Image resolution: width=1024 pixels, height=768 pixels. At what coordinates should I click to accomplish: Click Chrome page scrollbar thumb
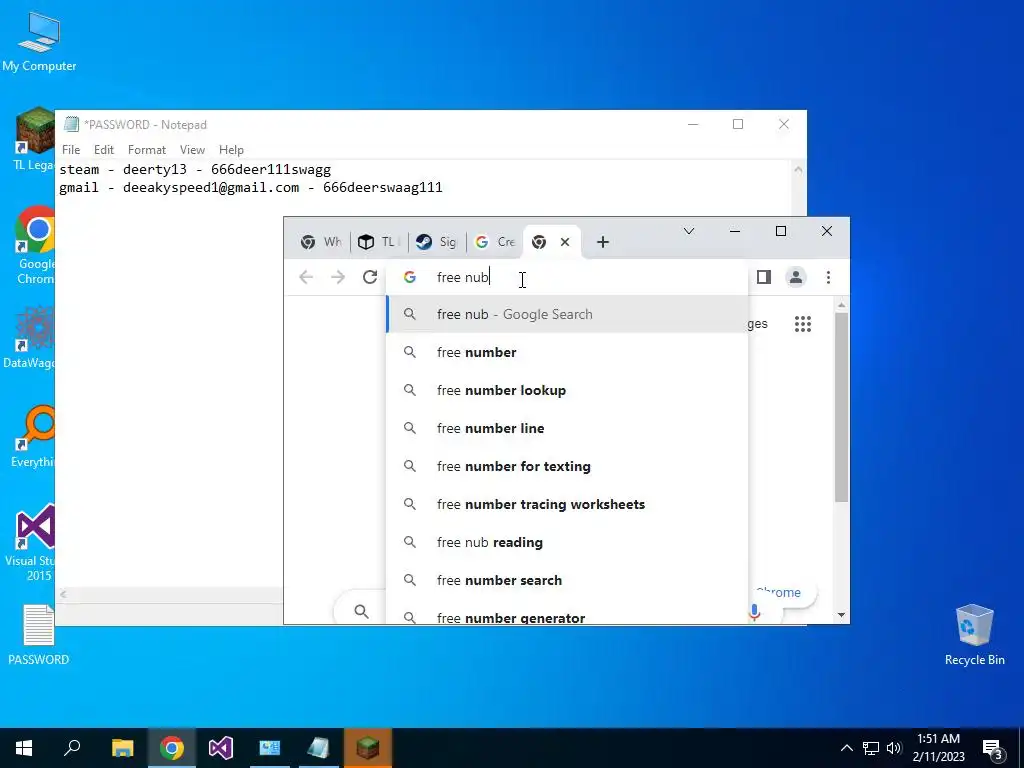pyautogui.click(x=841, y=407)
